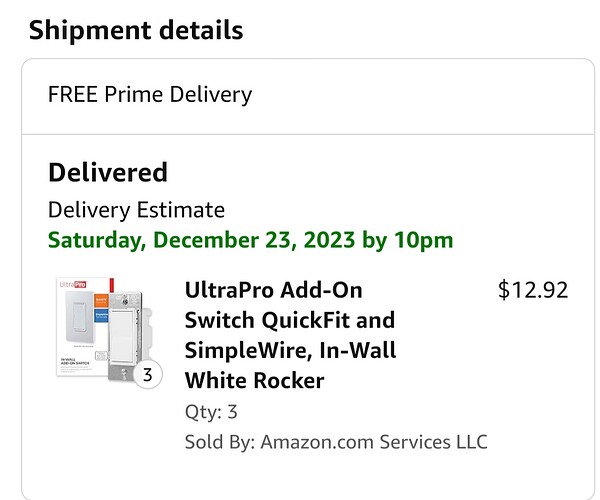600x500 pixels.
Task: Open the Amazon.com Services LLC seller name
Action: coord(374,441)
